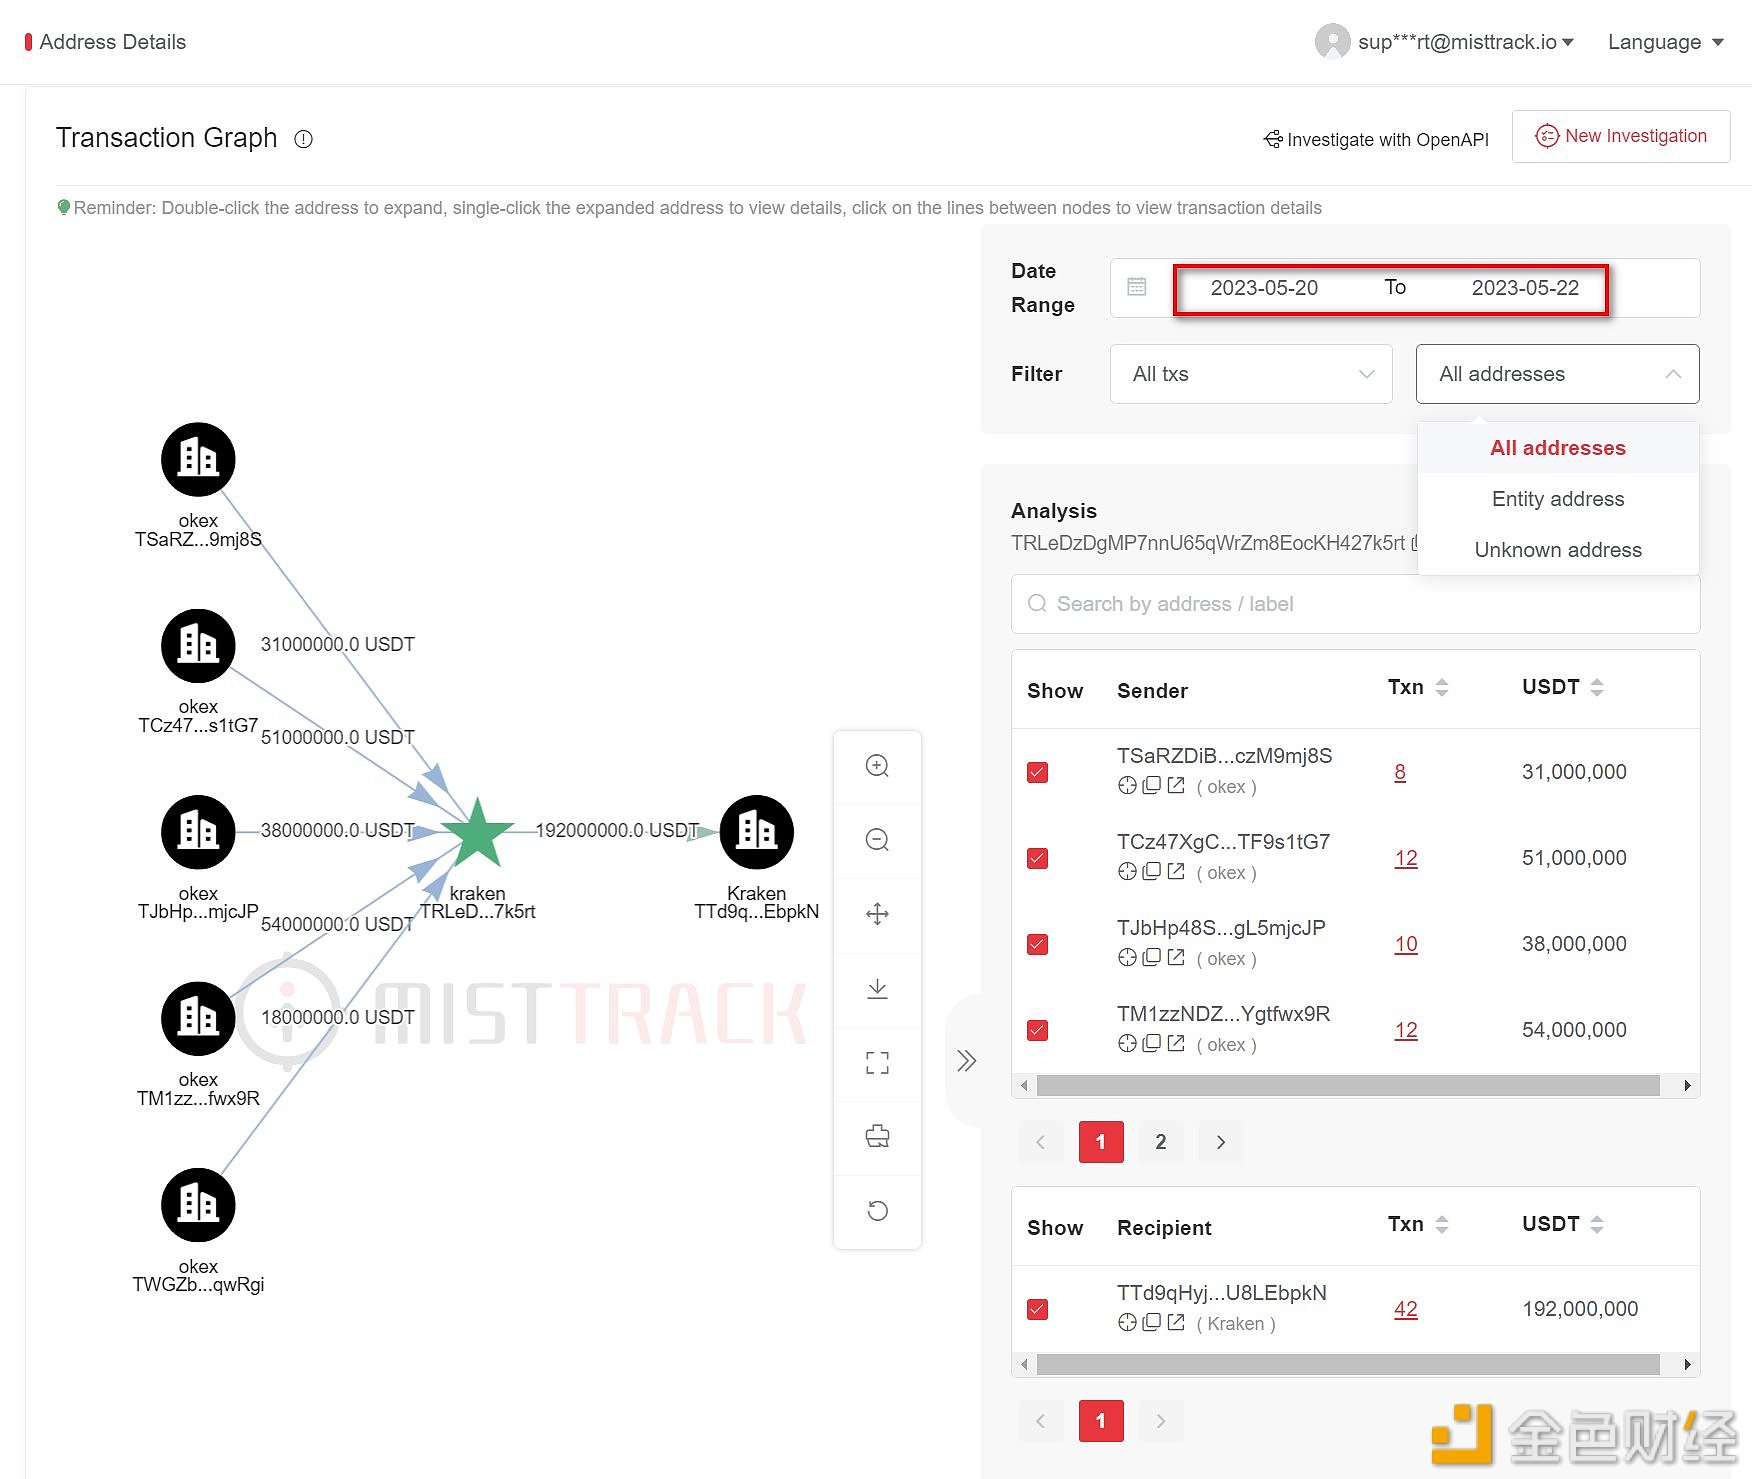Click the end date 2023-05-22 field
Image resolution: width=1752 pixels, height=1479 pixels.
point(1525,288)
